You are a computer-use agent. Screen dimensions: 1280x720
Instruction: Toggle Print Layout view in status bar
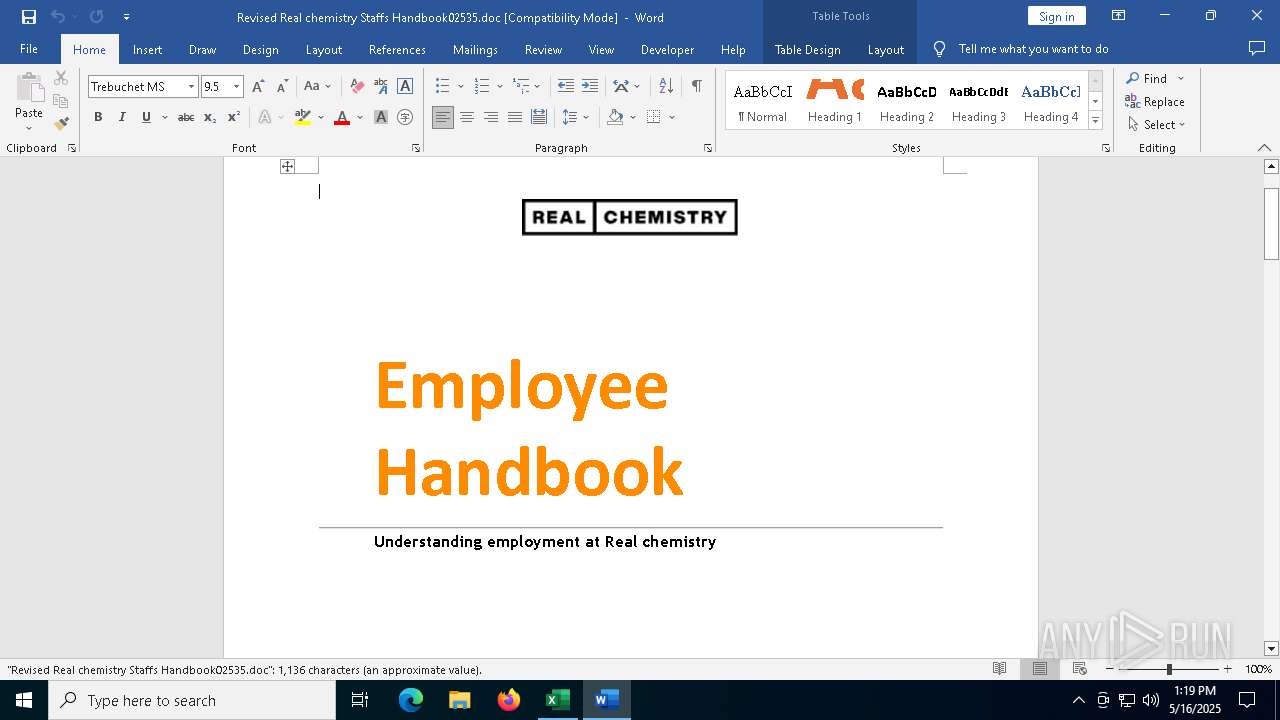(1040, 669)
